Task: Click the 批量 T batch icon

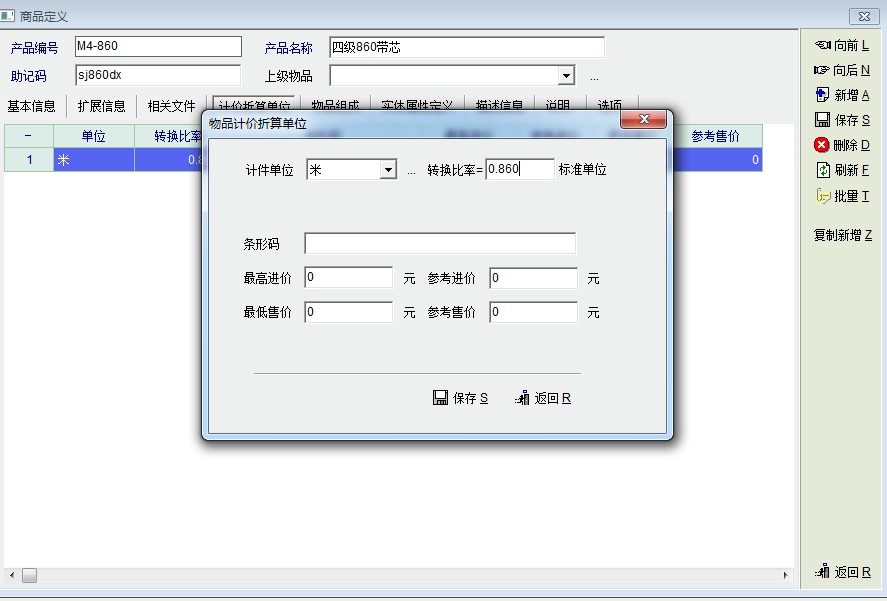Action: pyautogui.click(x=823, y=196)
